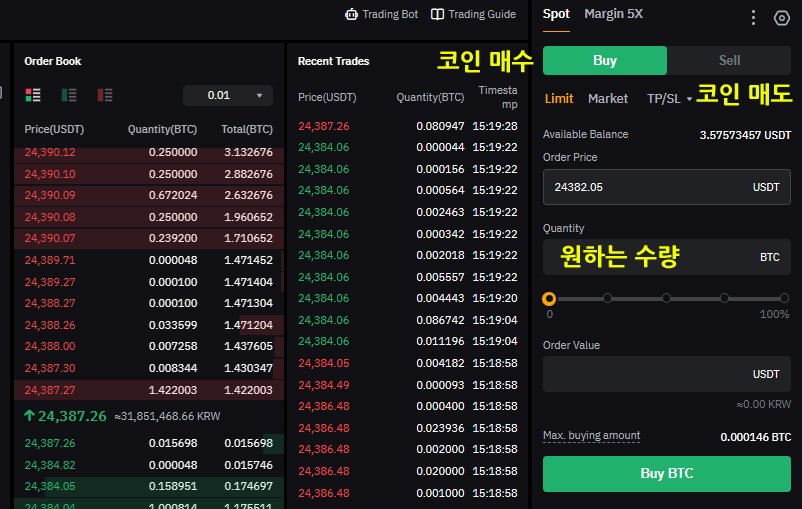Click recent trade quantity 0.086742
This screenshot has height=509, width=802.
[440, 320]
